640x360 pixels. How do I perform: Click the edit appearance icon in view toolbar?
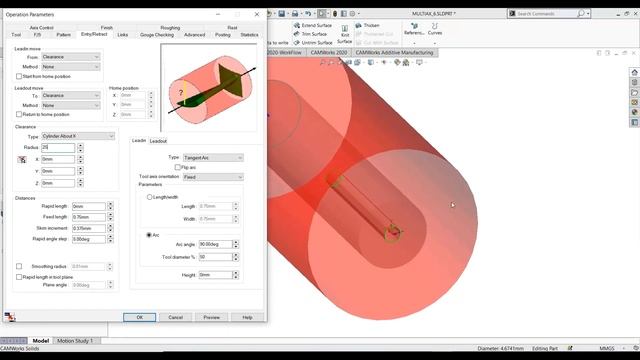[397, 62]
